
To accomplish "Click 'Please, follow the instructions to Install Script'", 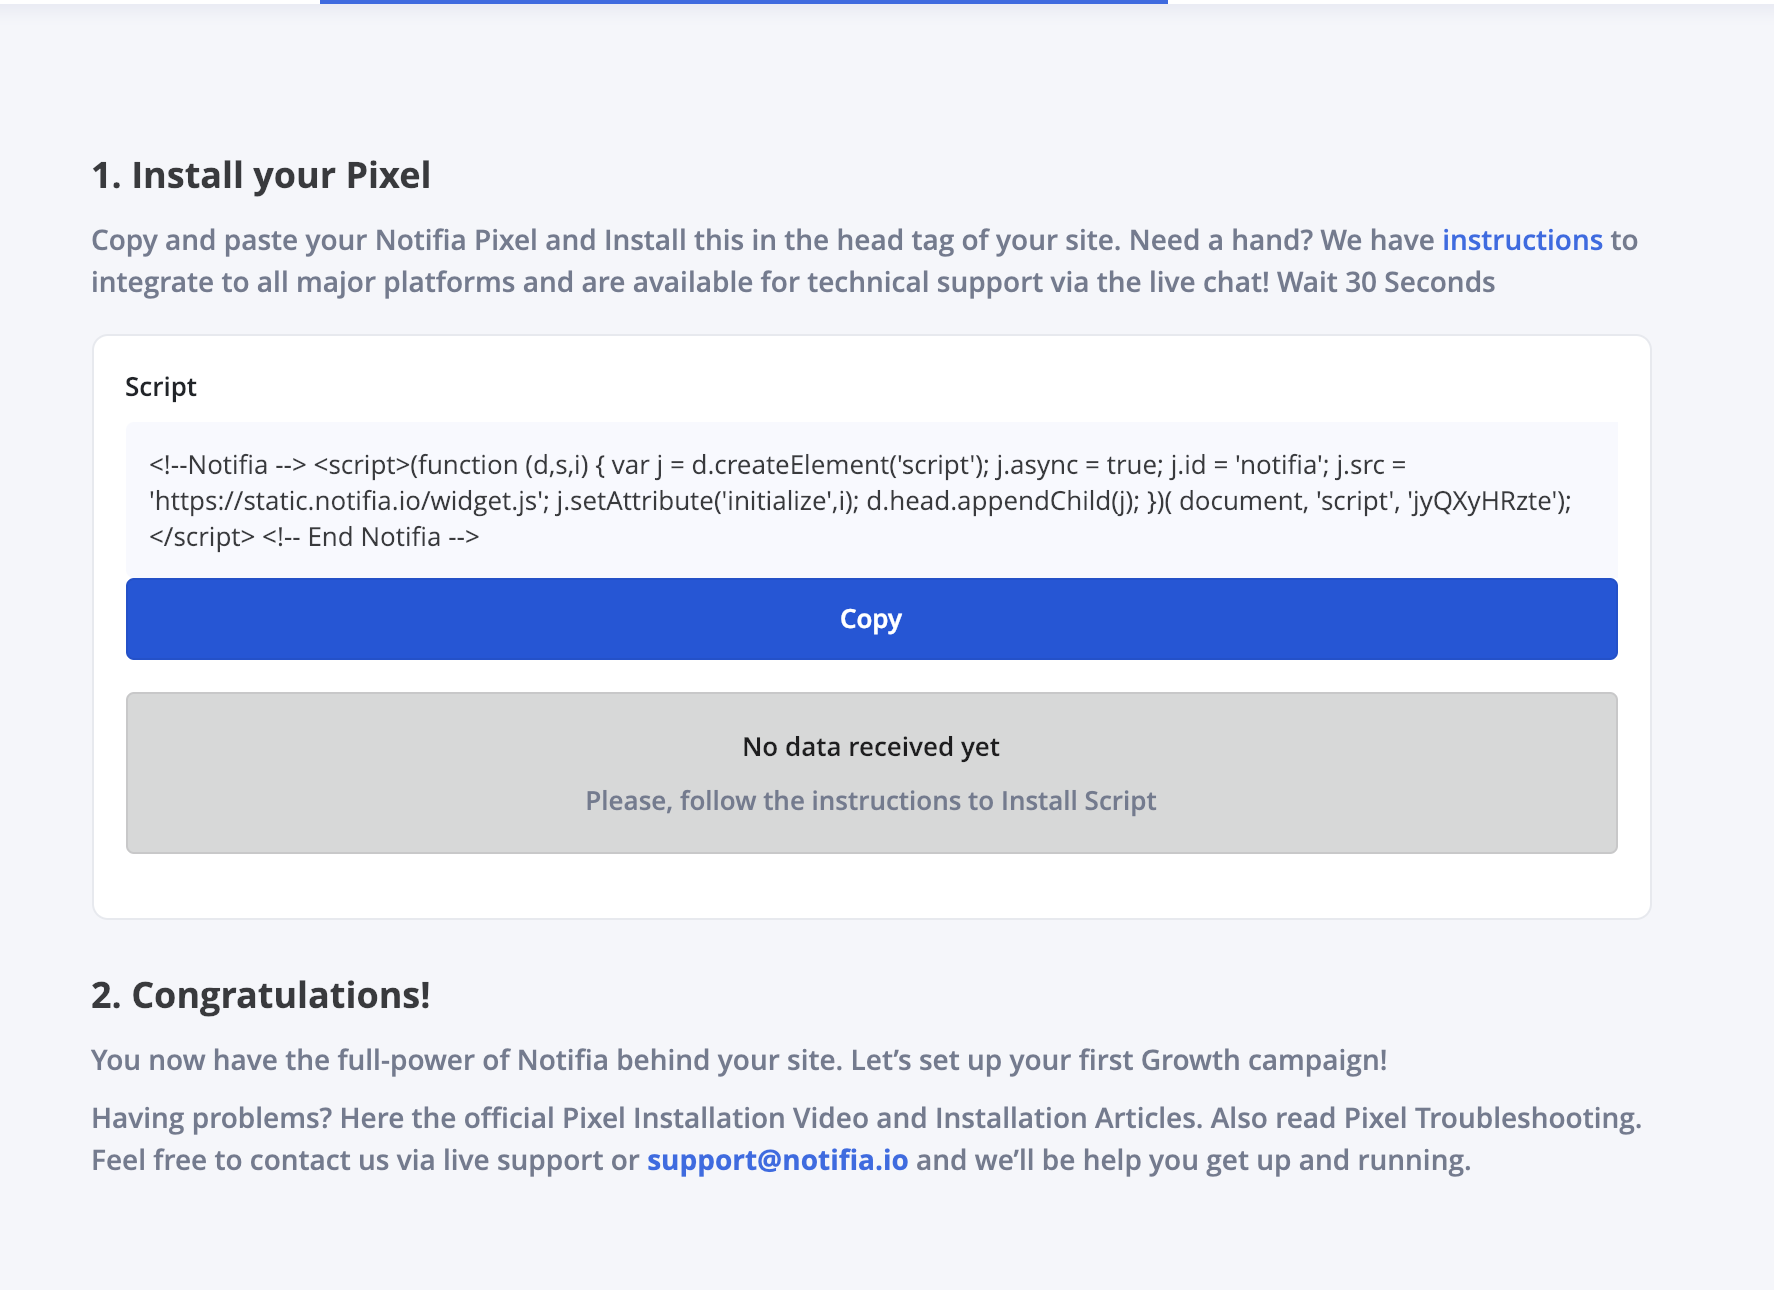I will click(x=871, y=801).
